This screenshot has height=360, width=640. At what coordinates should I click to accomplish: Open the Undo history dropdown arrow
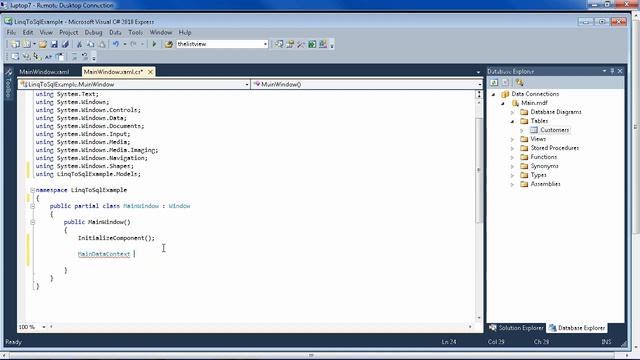tap(124, 44)
